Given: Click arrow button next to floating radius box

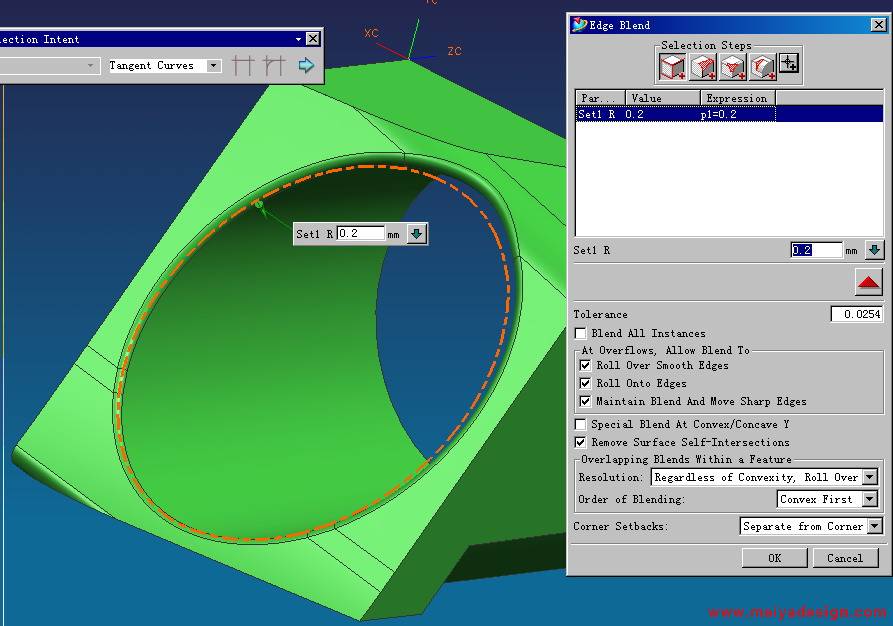Looking at the screenshot, I should (417, 234).
